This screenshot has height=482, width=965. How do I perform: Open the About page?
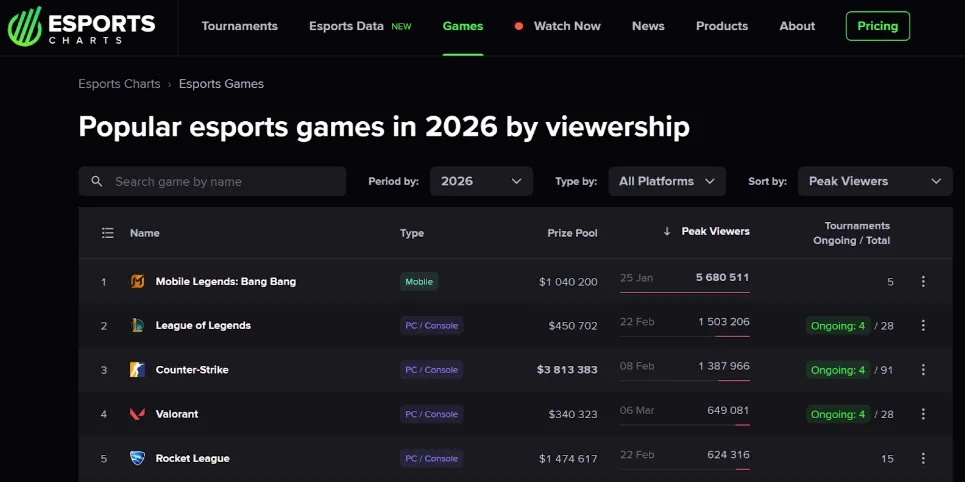pos(797,26)
